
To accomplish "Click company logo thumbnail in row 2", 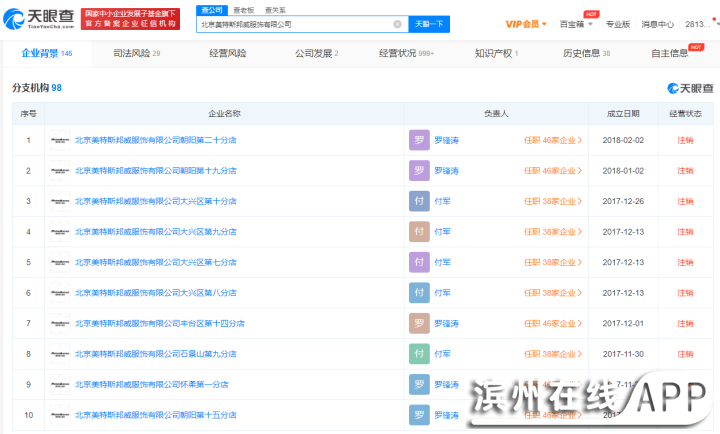I will click(60, 171).
